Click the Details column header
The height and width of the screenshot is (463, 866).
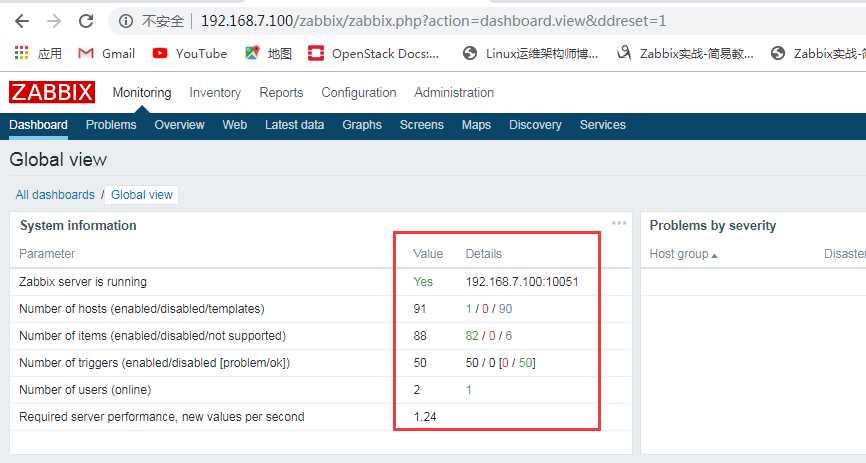tap(484, 254)
